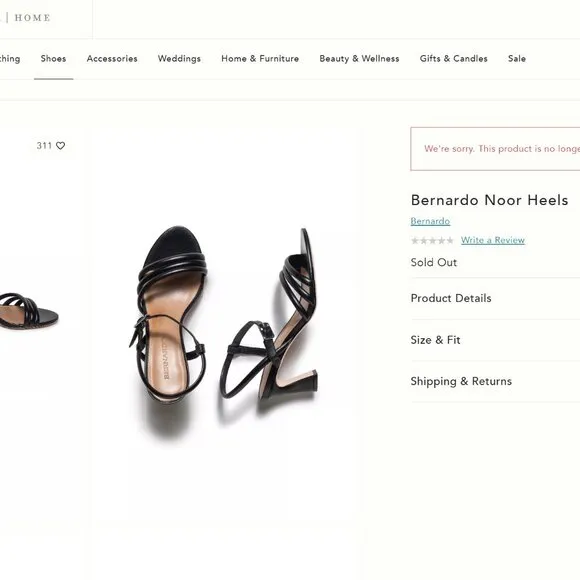Open the Shoes navigation tab
The image size is (580, 580).
click(x=53, y=58)
